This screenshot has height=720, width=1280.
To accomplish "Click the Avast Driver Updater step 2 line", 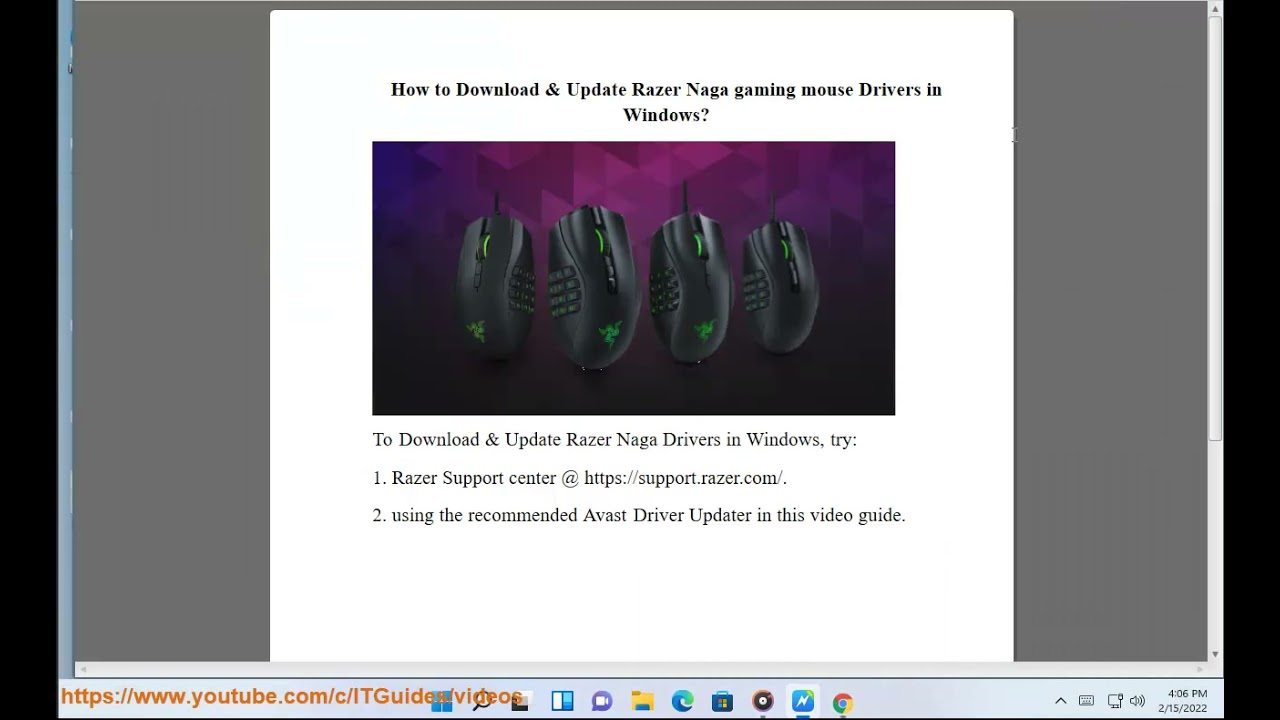I will point(638,516).
